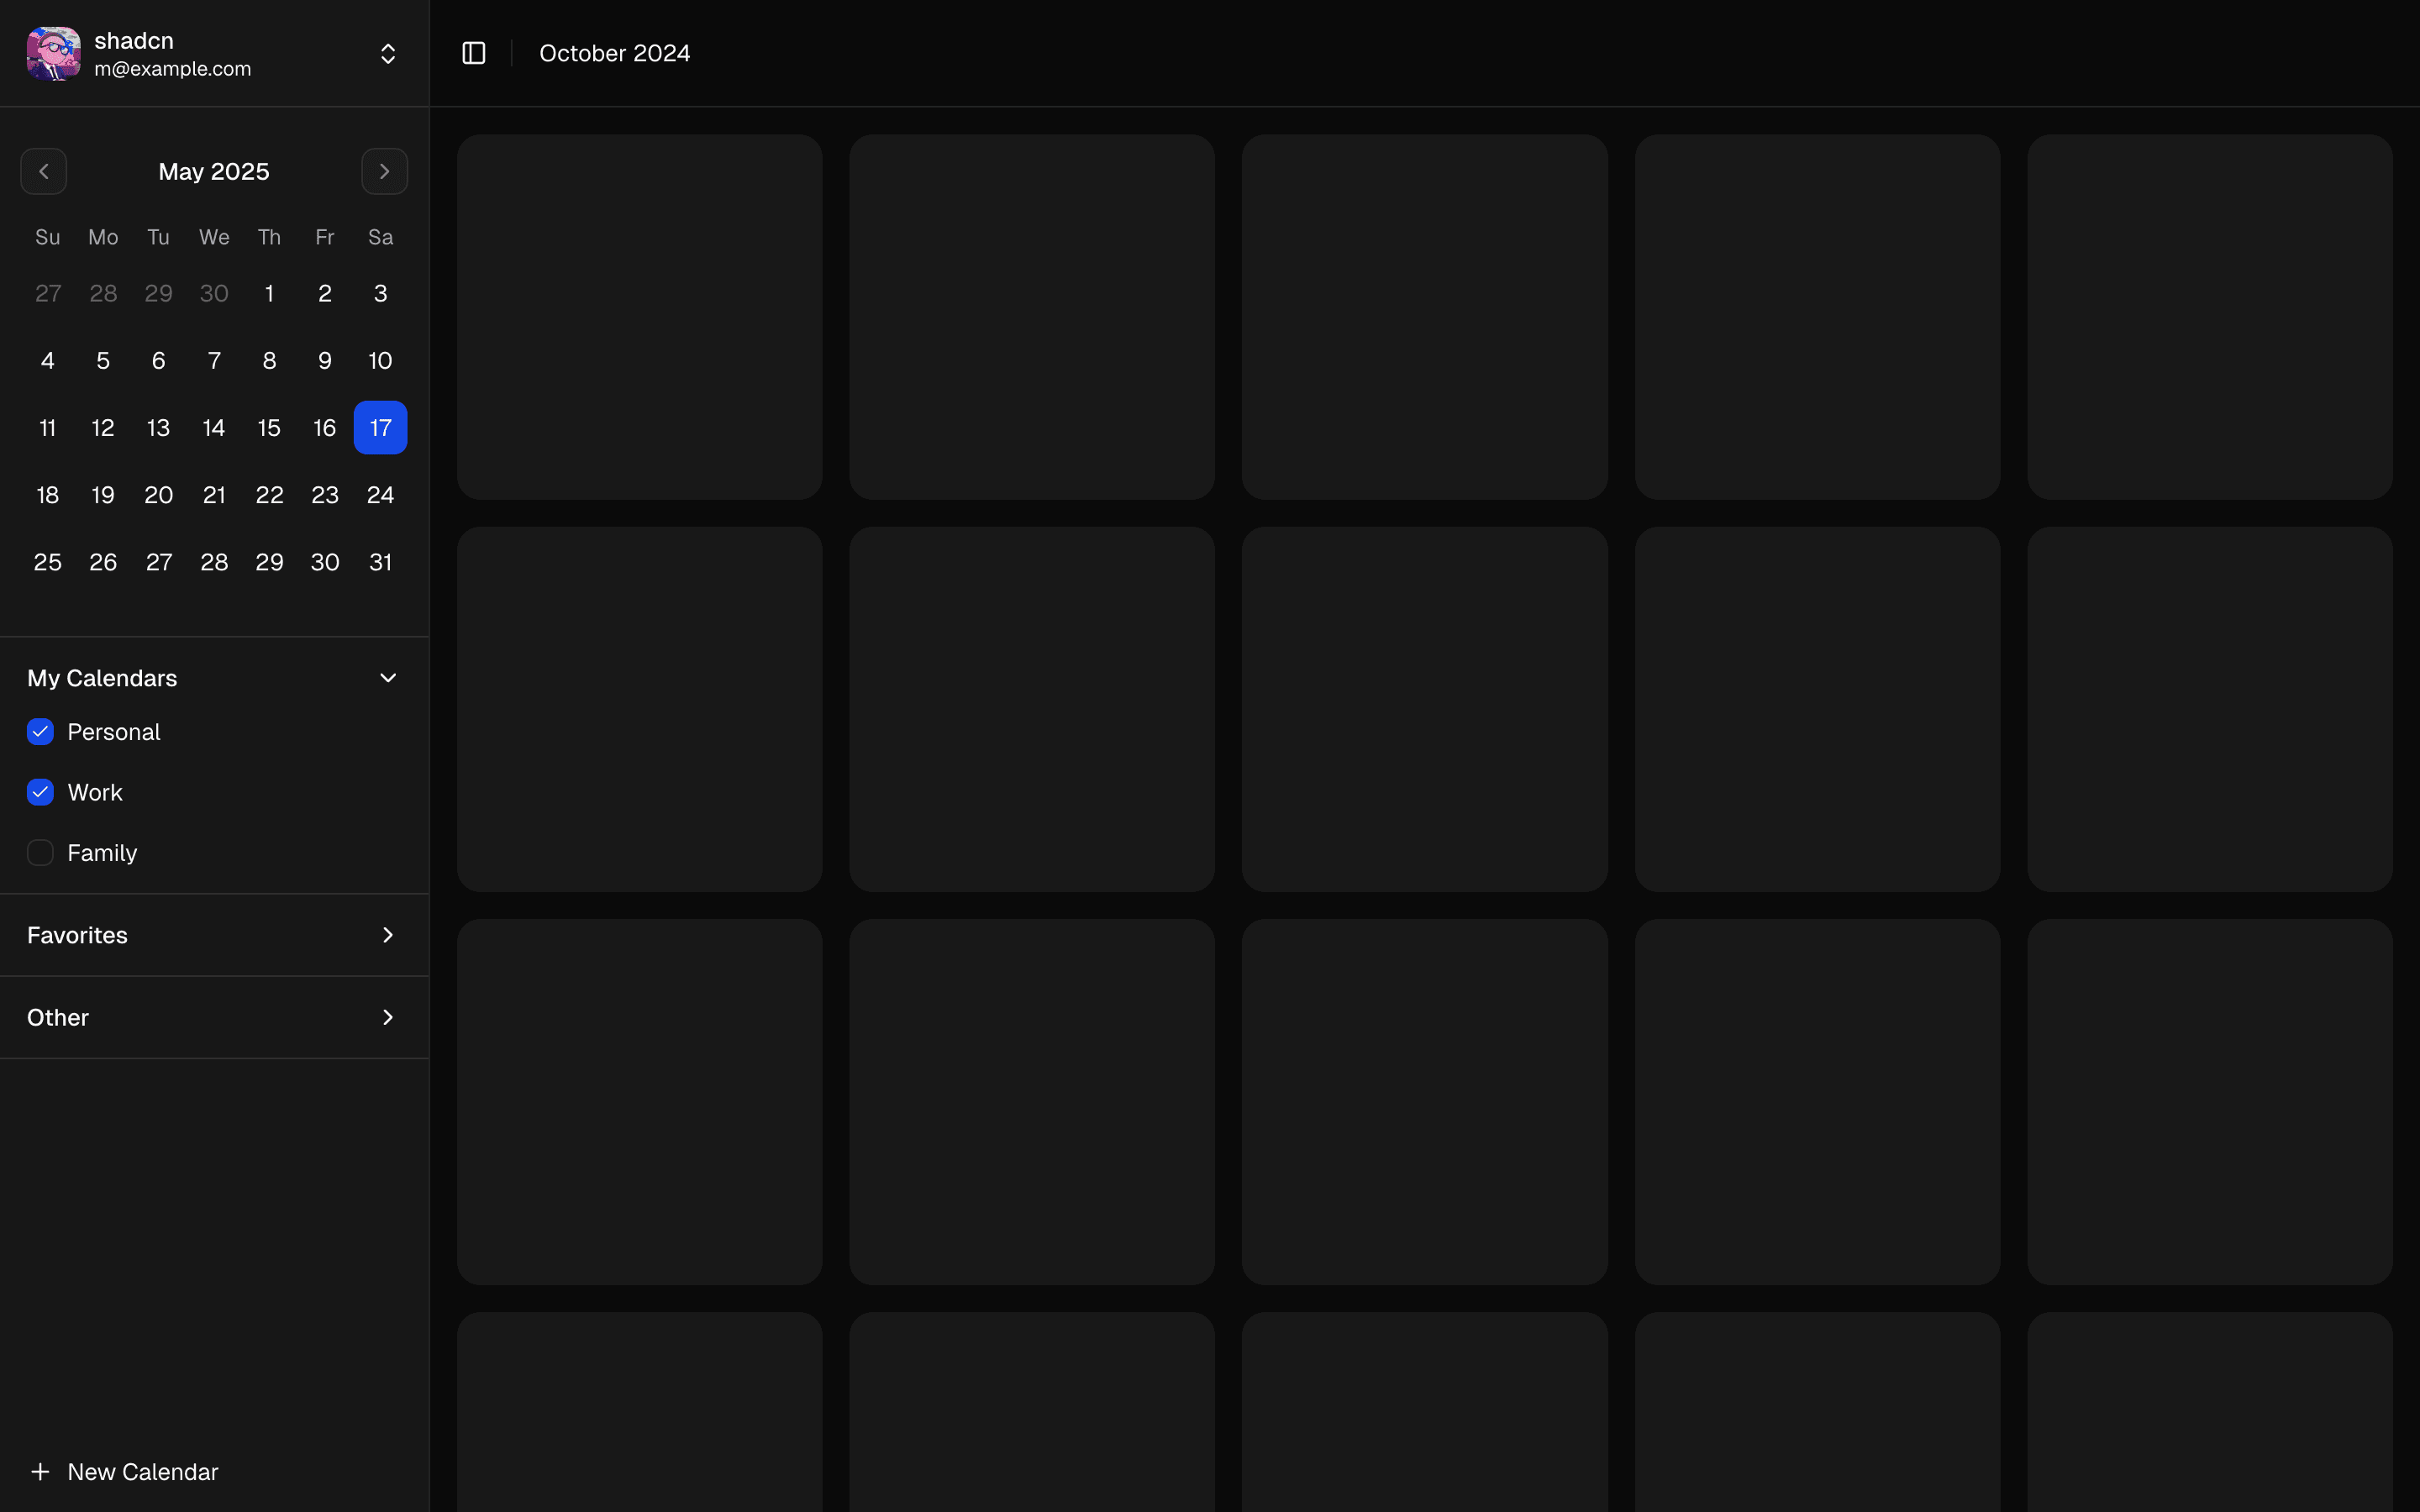Click the first top-left placeholder card

pyautogui.click(x=640, y=317)
